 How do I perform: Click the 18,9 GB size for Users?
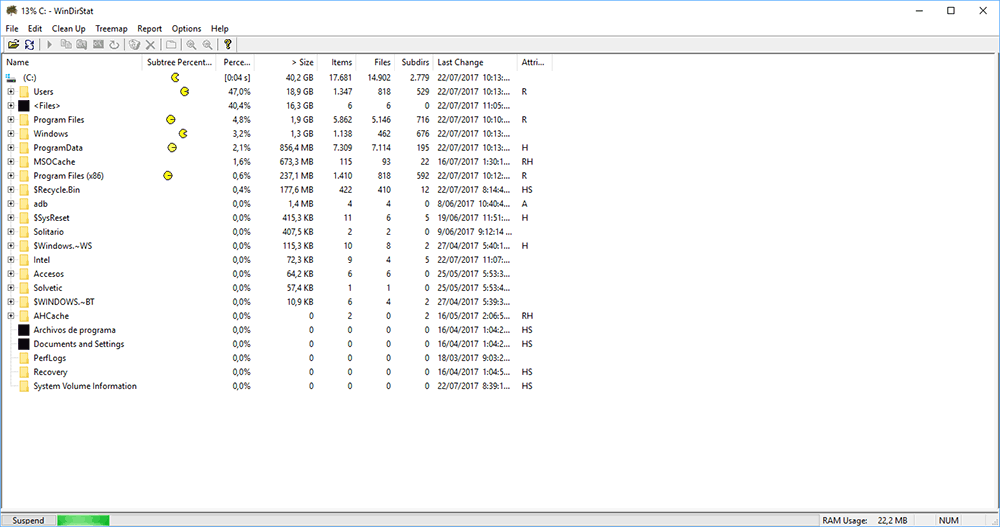[299, 92]
